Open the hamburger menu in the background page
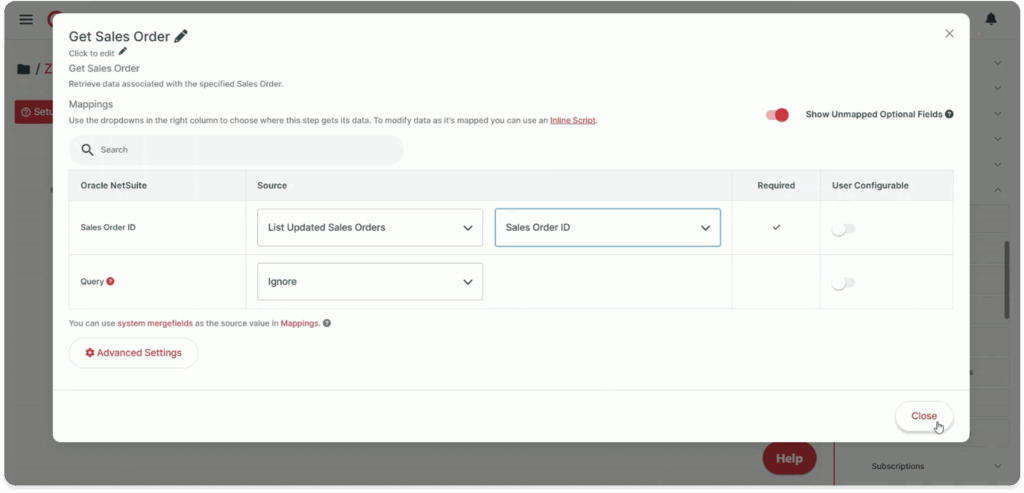 [x=26, y=19]
